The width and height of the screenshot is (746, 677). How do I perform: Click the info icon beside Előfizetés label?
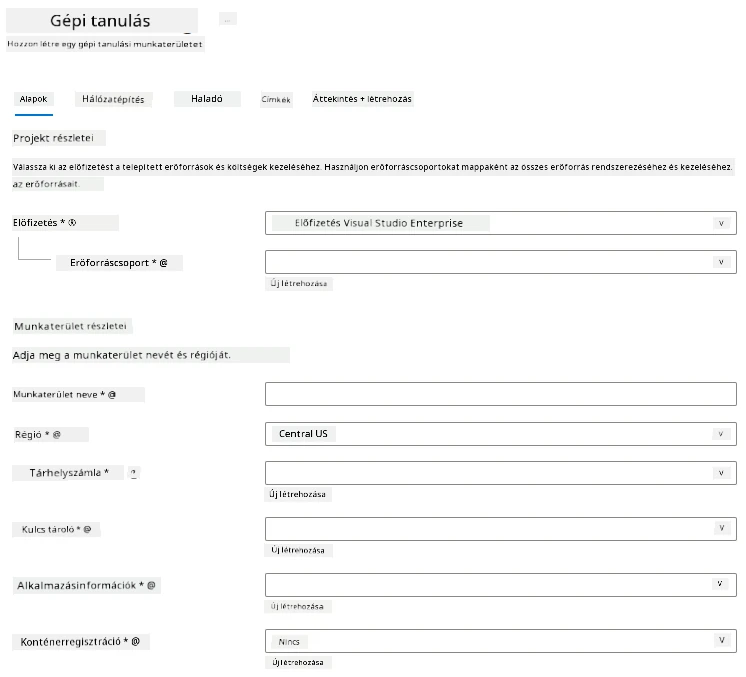point(72,222)
